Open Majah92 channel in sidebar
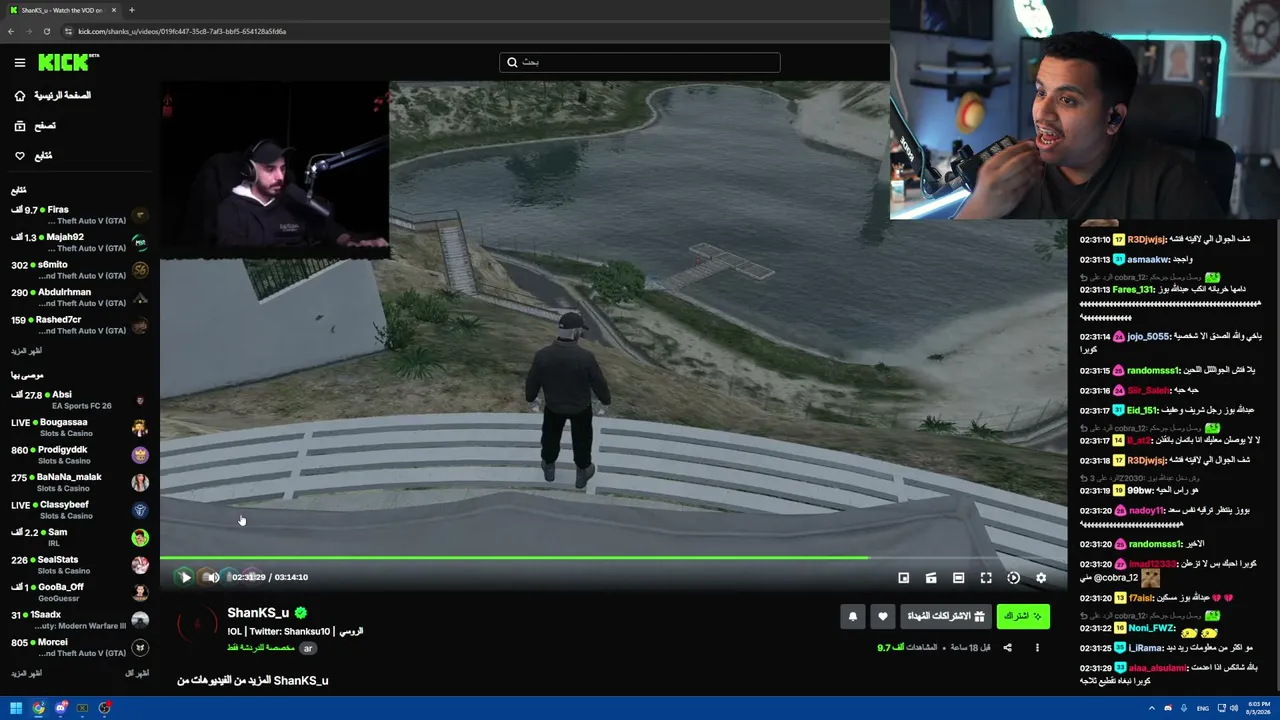The image size is (1280, 720). pos(80,242)
